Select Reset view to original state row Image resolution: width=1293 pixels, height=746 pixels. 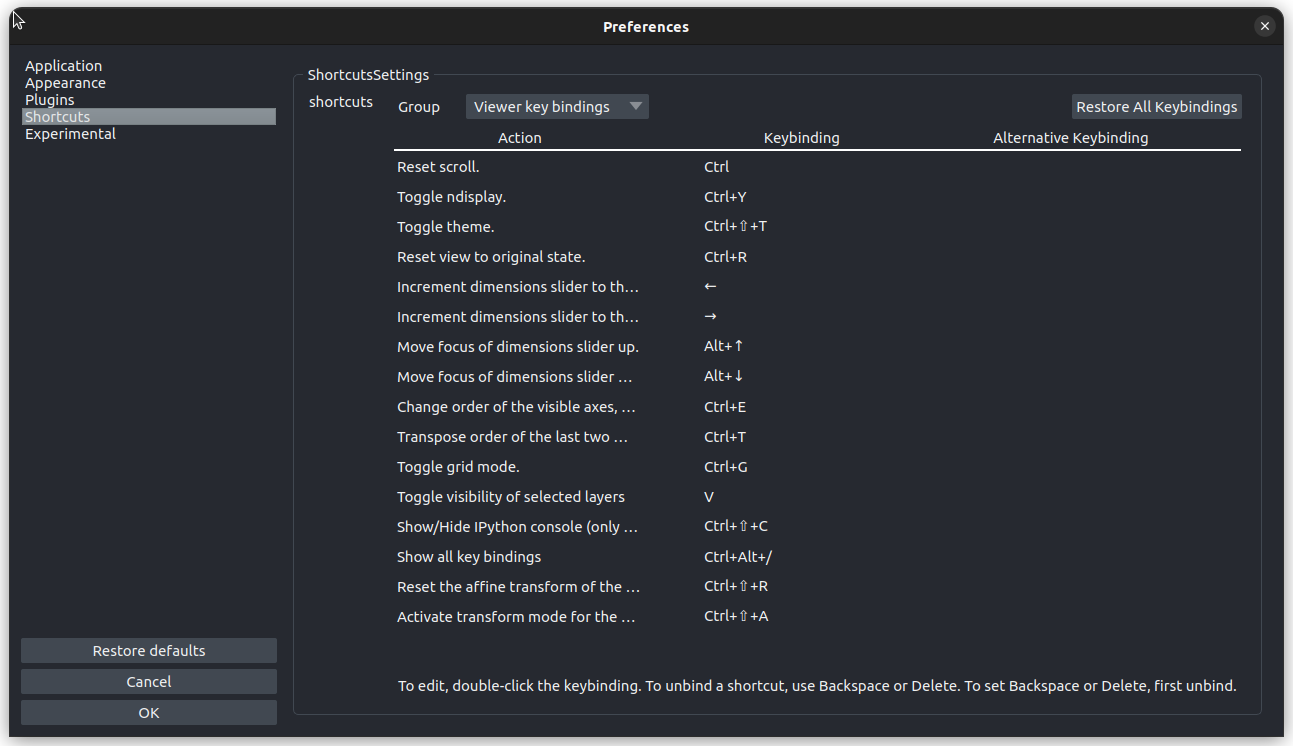pyautogui.click(x=817, y=257)
